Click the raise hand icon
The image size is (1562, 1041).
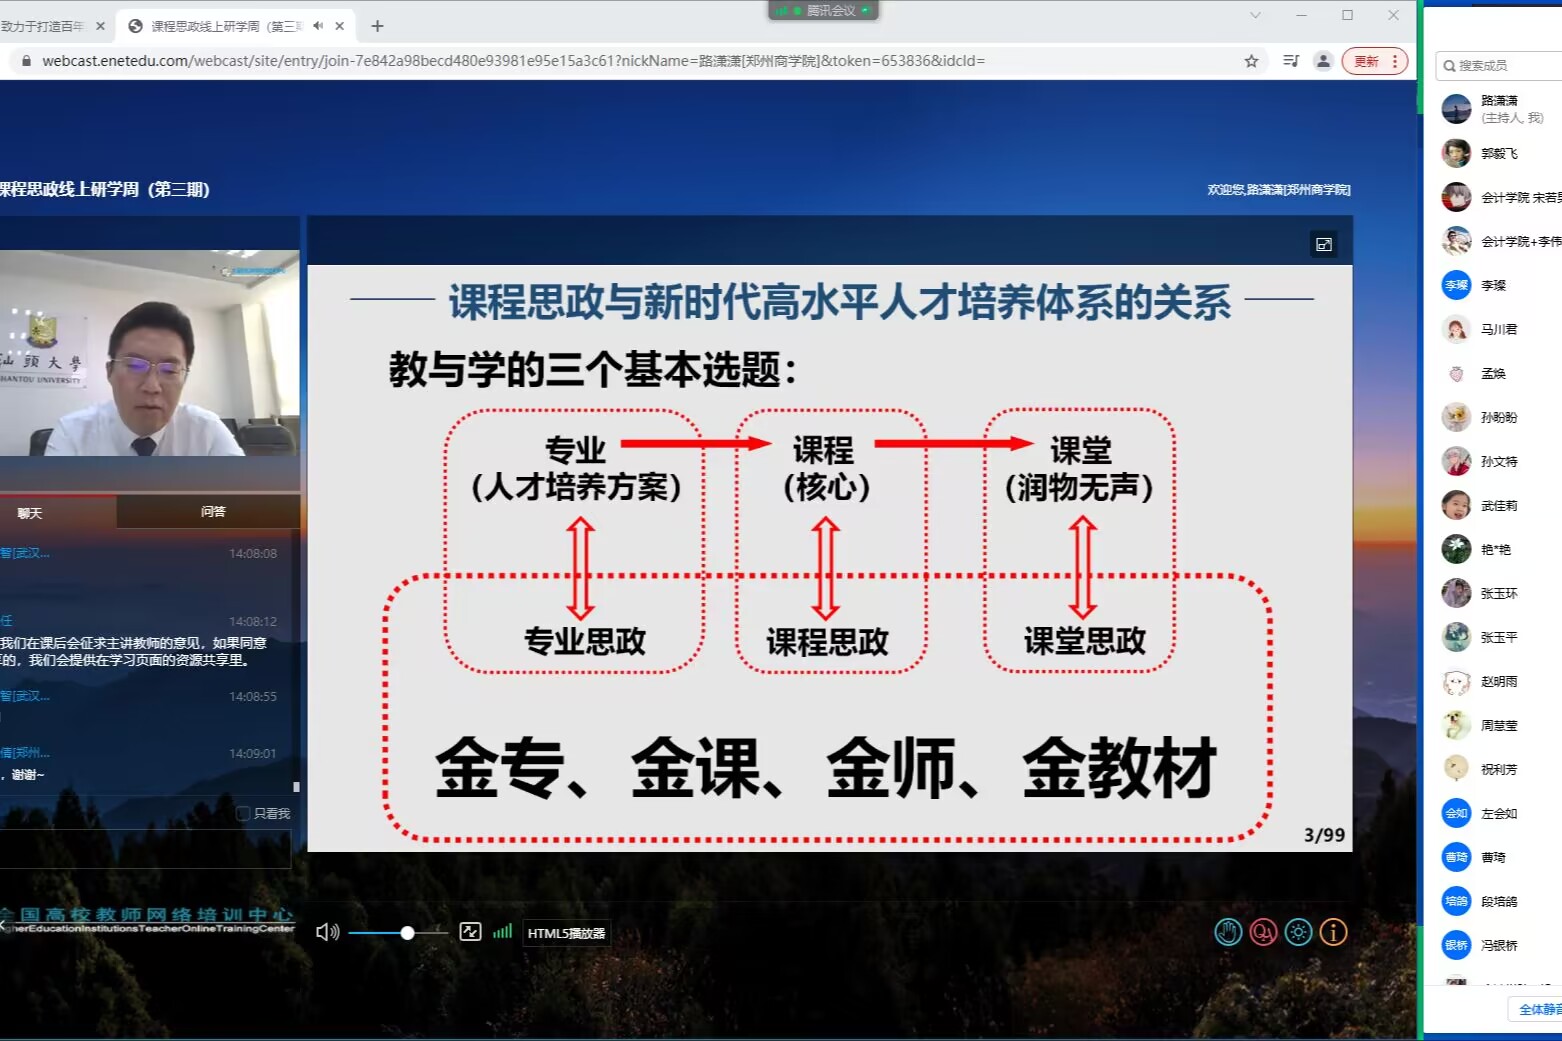click(1228, 932)
